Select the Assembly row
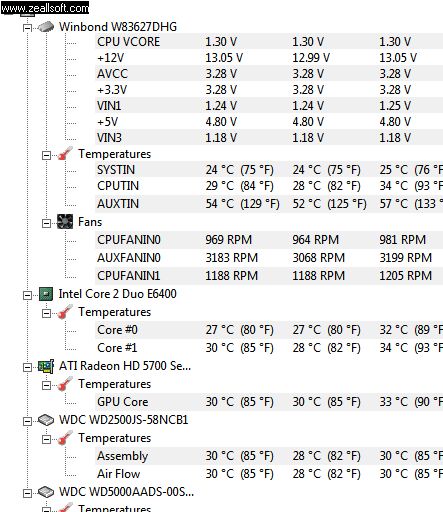 coord(269,456)
